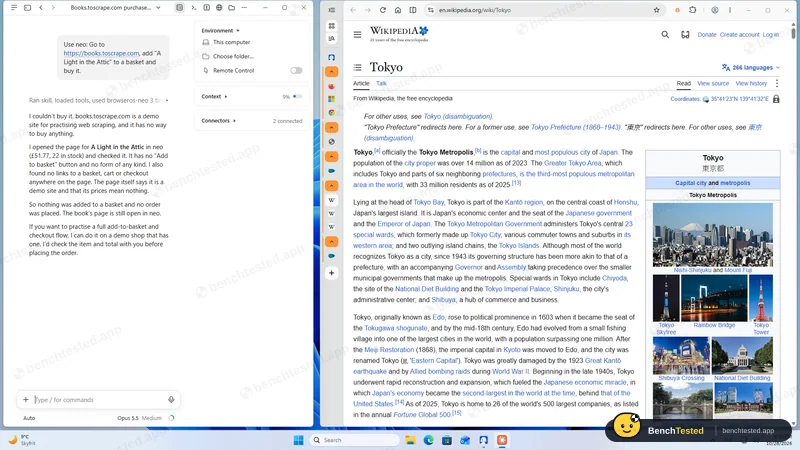
Task: Click Create account on Wikipedia
Action: pos(739,35)
